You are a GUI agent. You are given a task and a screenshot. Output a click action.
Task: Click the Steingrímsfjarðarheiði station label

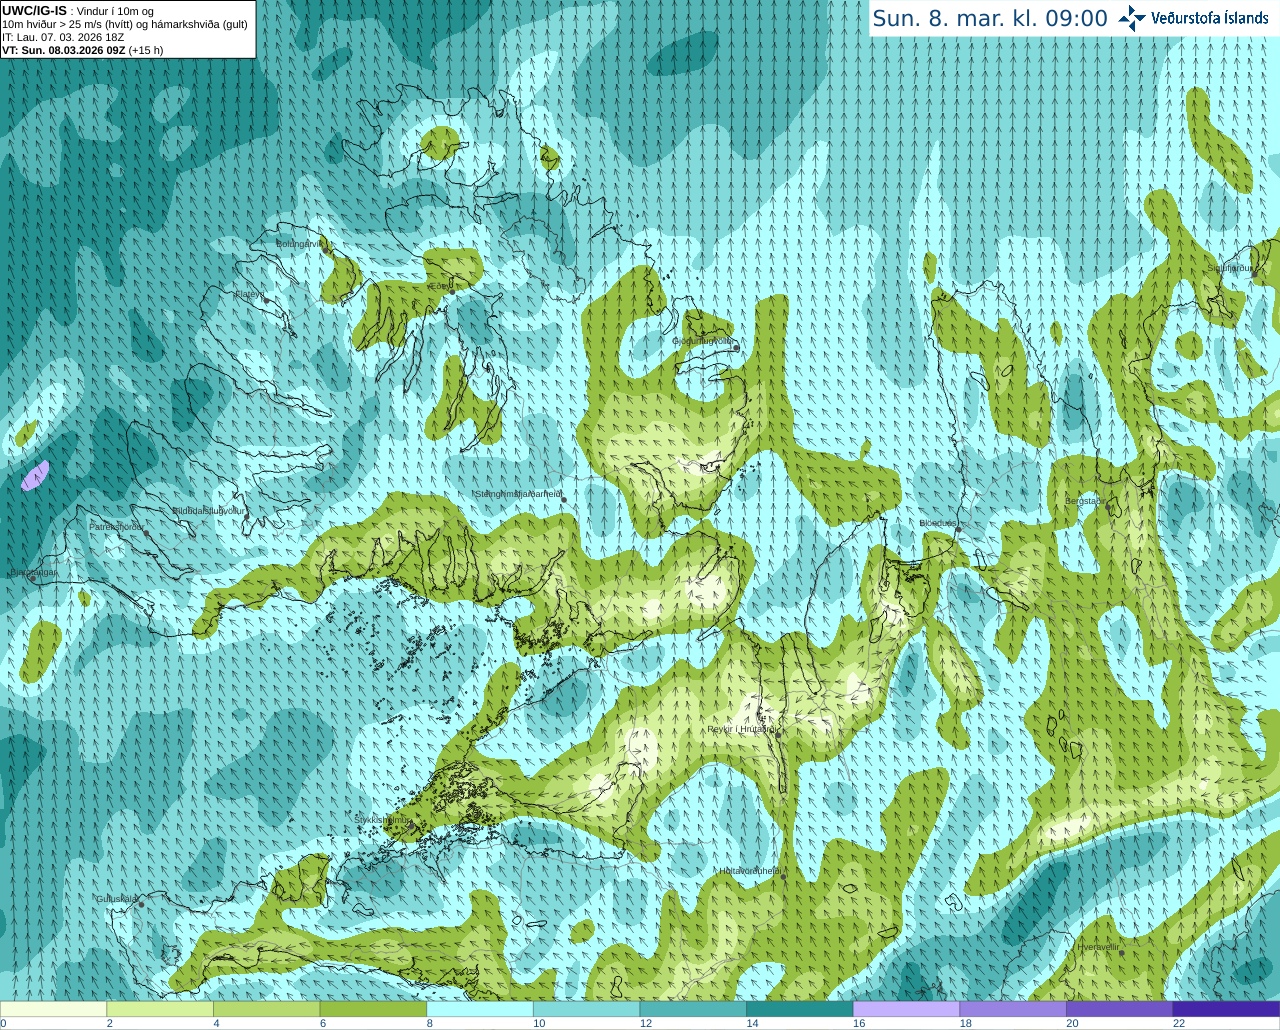(x=517, y=494)
